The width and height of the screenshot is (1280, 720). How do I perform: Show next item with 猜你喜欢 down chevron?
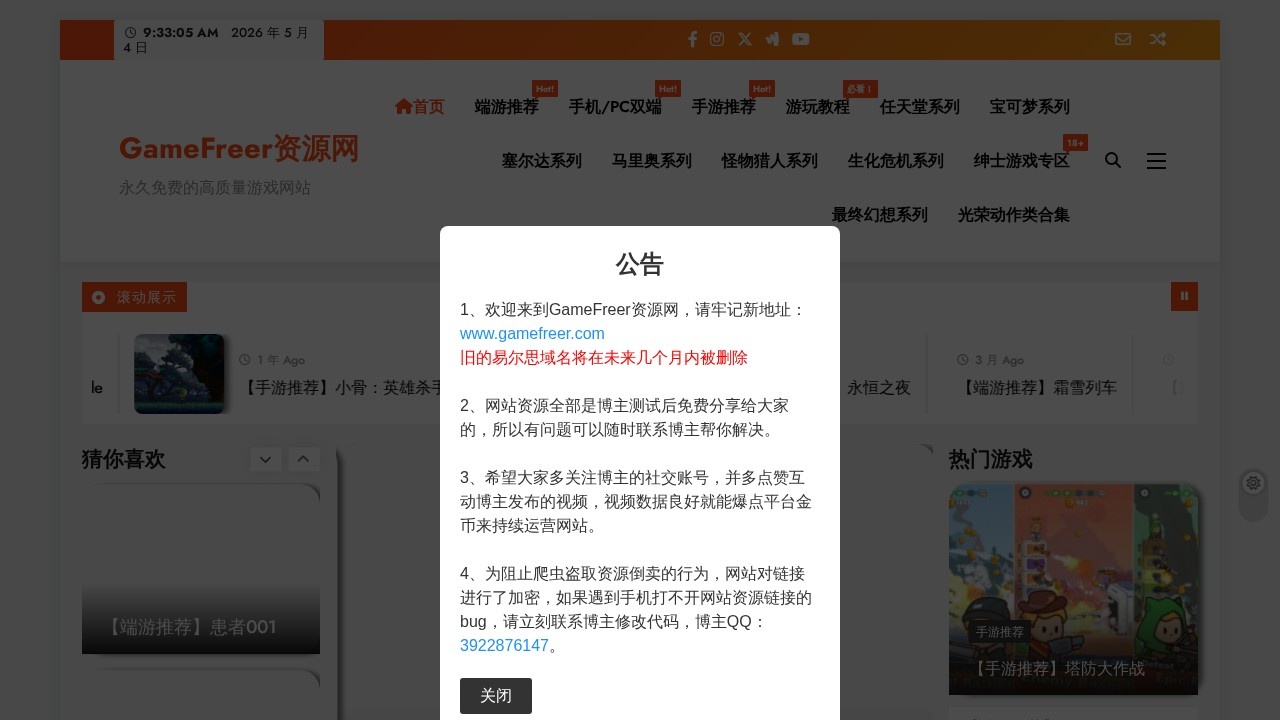(x=265, y=459)
